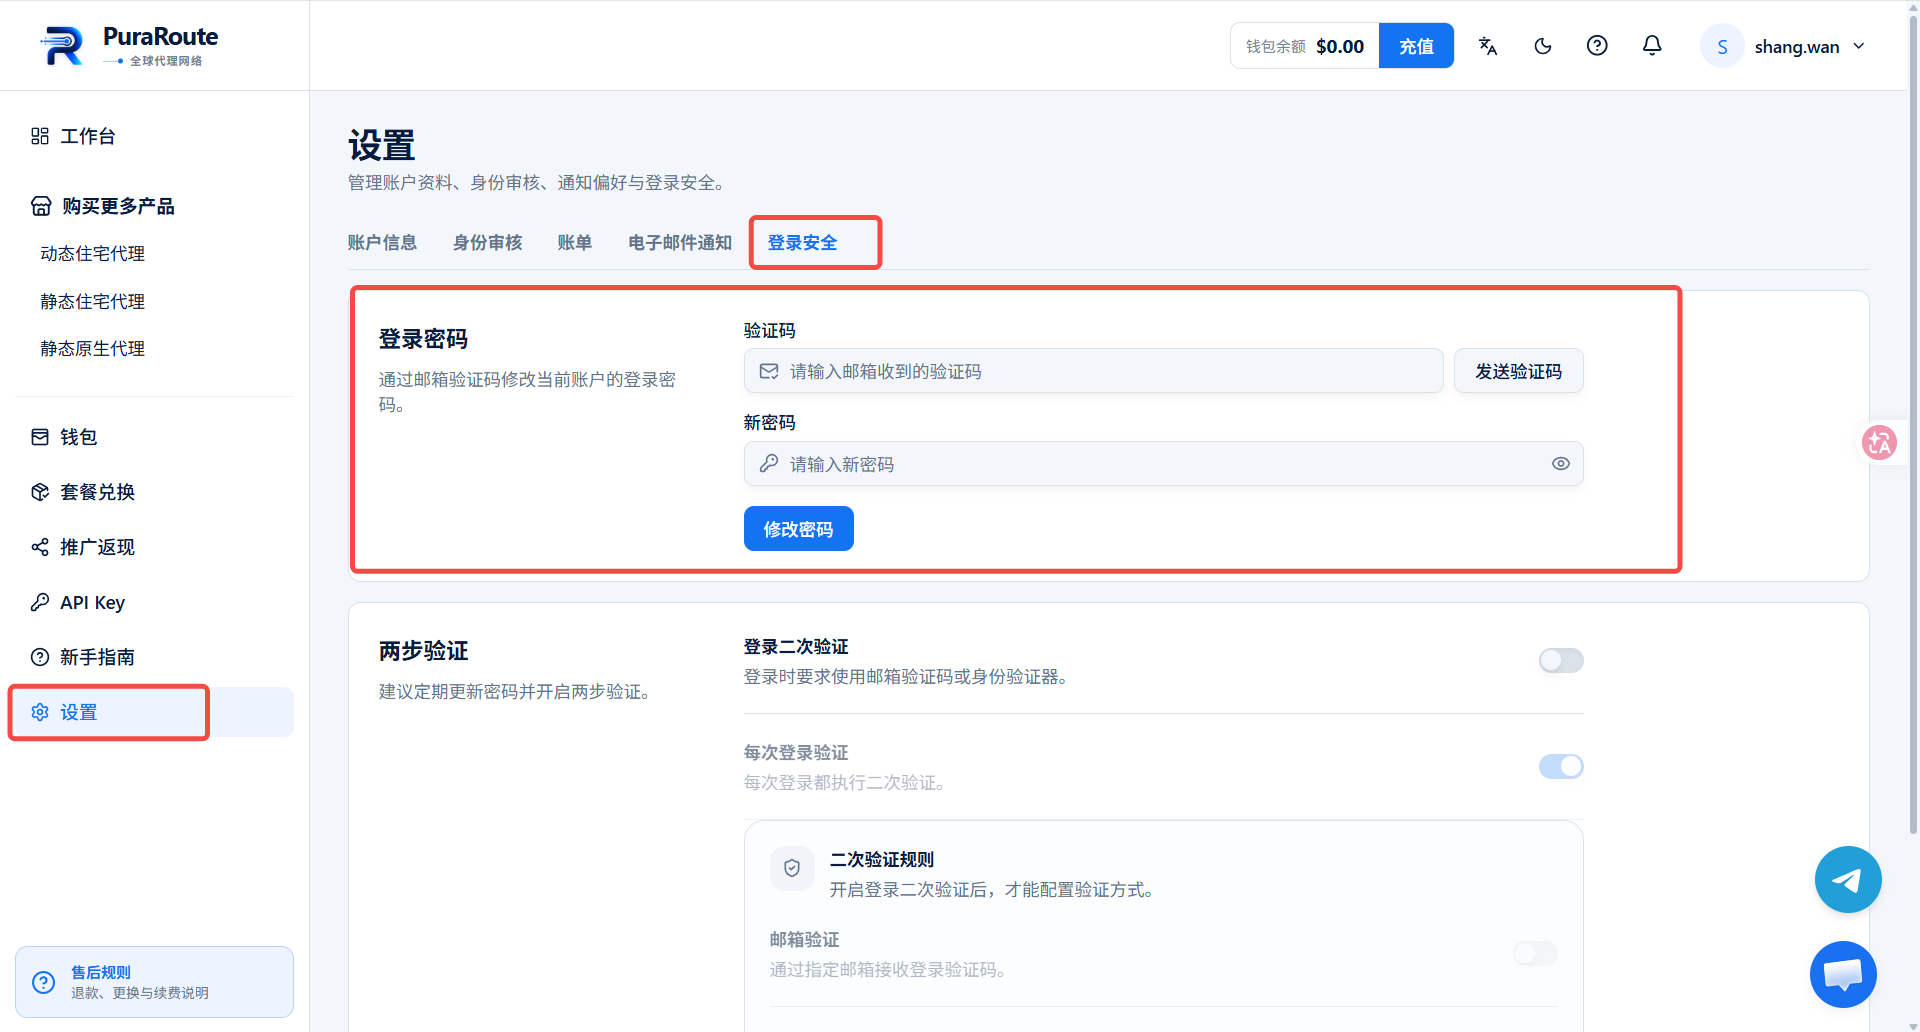The height and width of the screenshot is (1032, 1920).
Task: Open 套餐兑换 in sidebar
Action: pyautogui.click(x=154, y=492)
